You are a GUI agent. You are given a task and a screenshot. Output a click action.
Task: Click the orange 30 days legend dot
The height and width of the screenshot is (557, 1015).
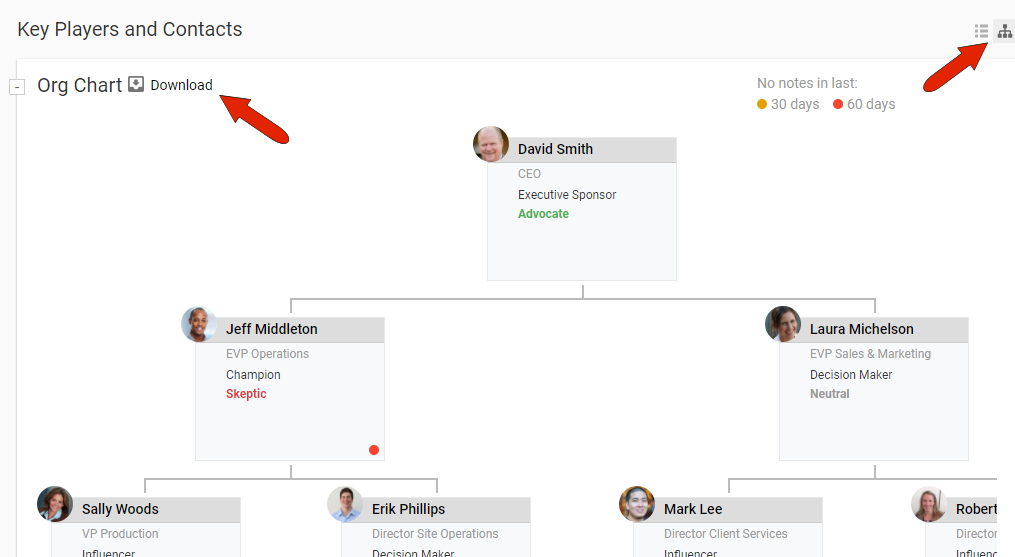[762, 104]
